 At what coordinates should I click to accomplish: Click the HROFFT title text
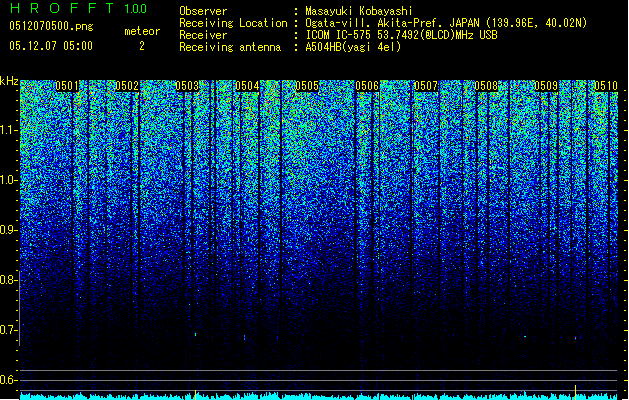[x=62, y=8]
